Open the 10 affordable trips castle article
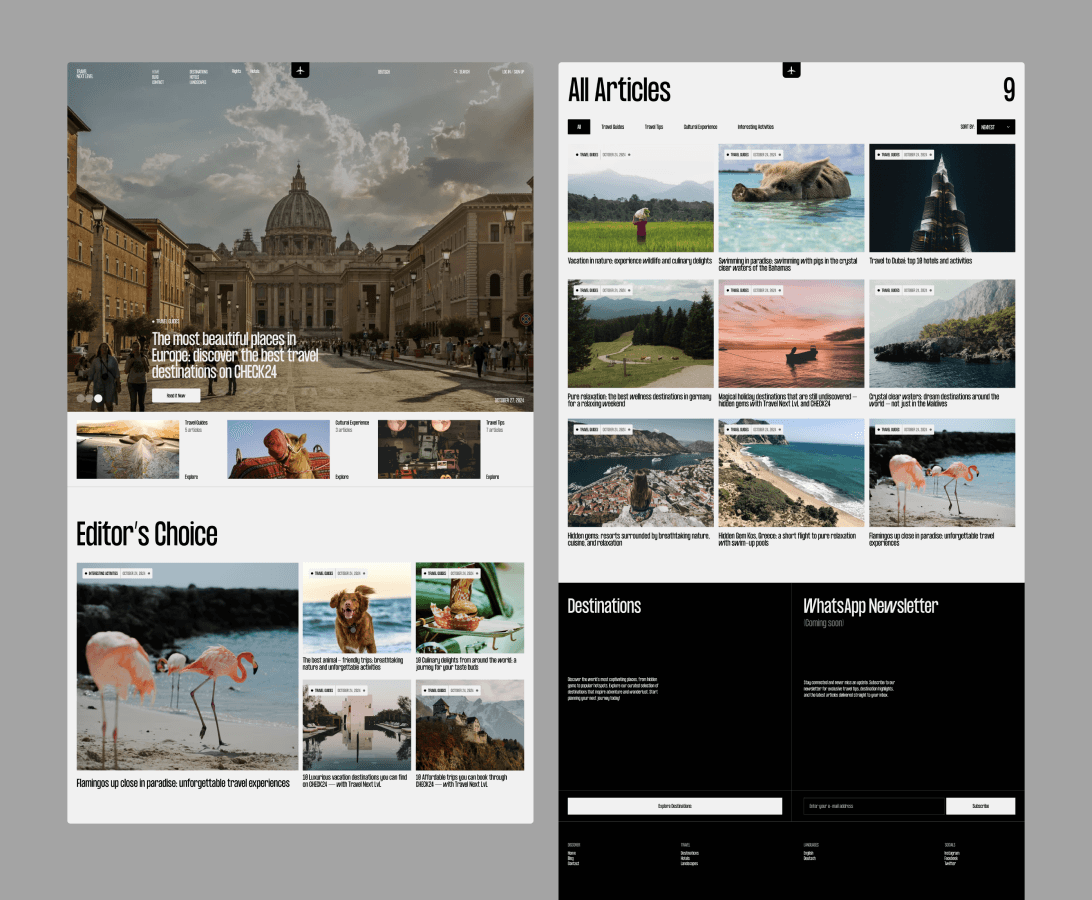 469,734
